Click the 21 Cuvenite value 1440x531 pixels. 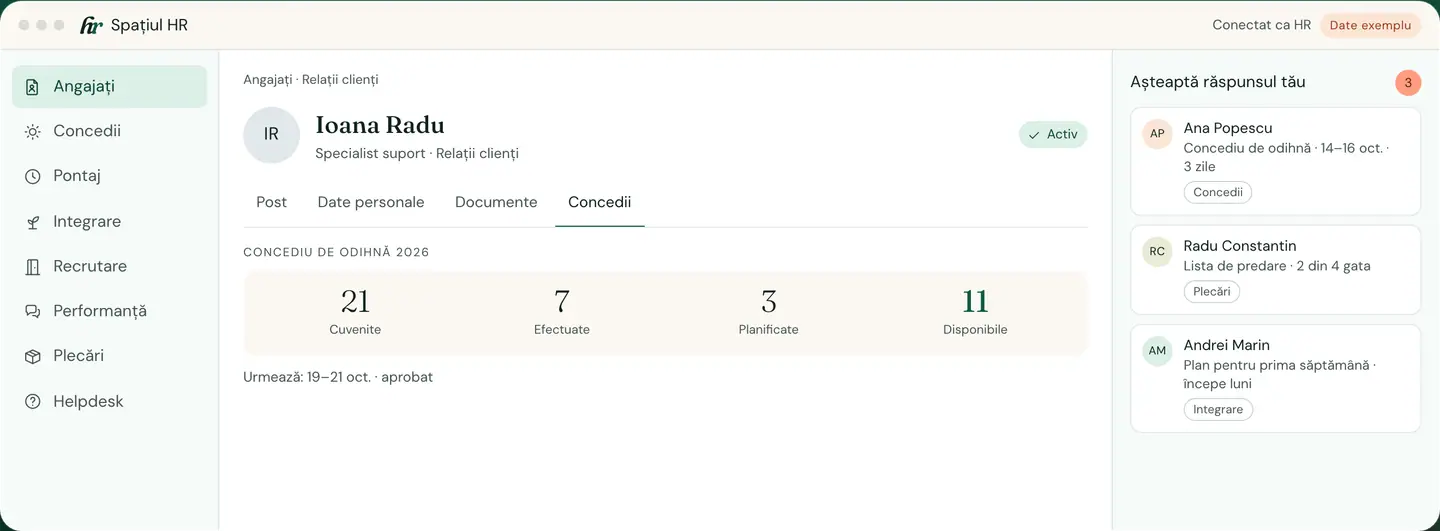[355, 300]
